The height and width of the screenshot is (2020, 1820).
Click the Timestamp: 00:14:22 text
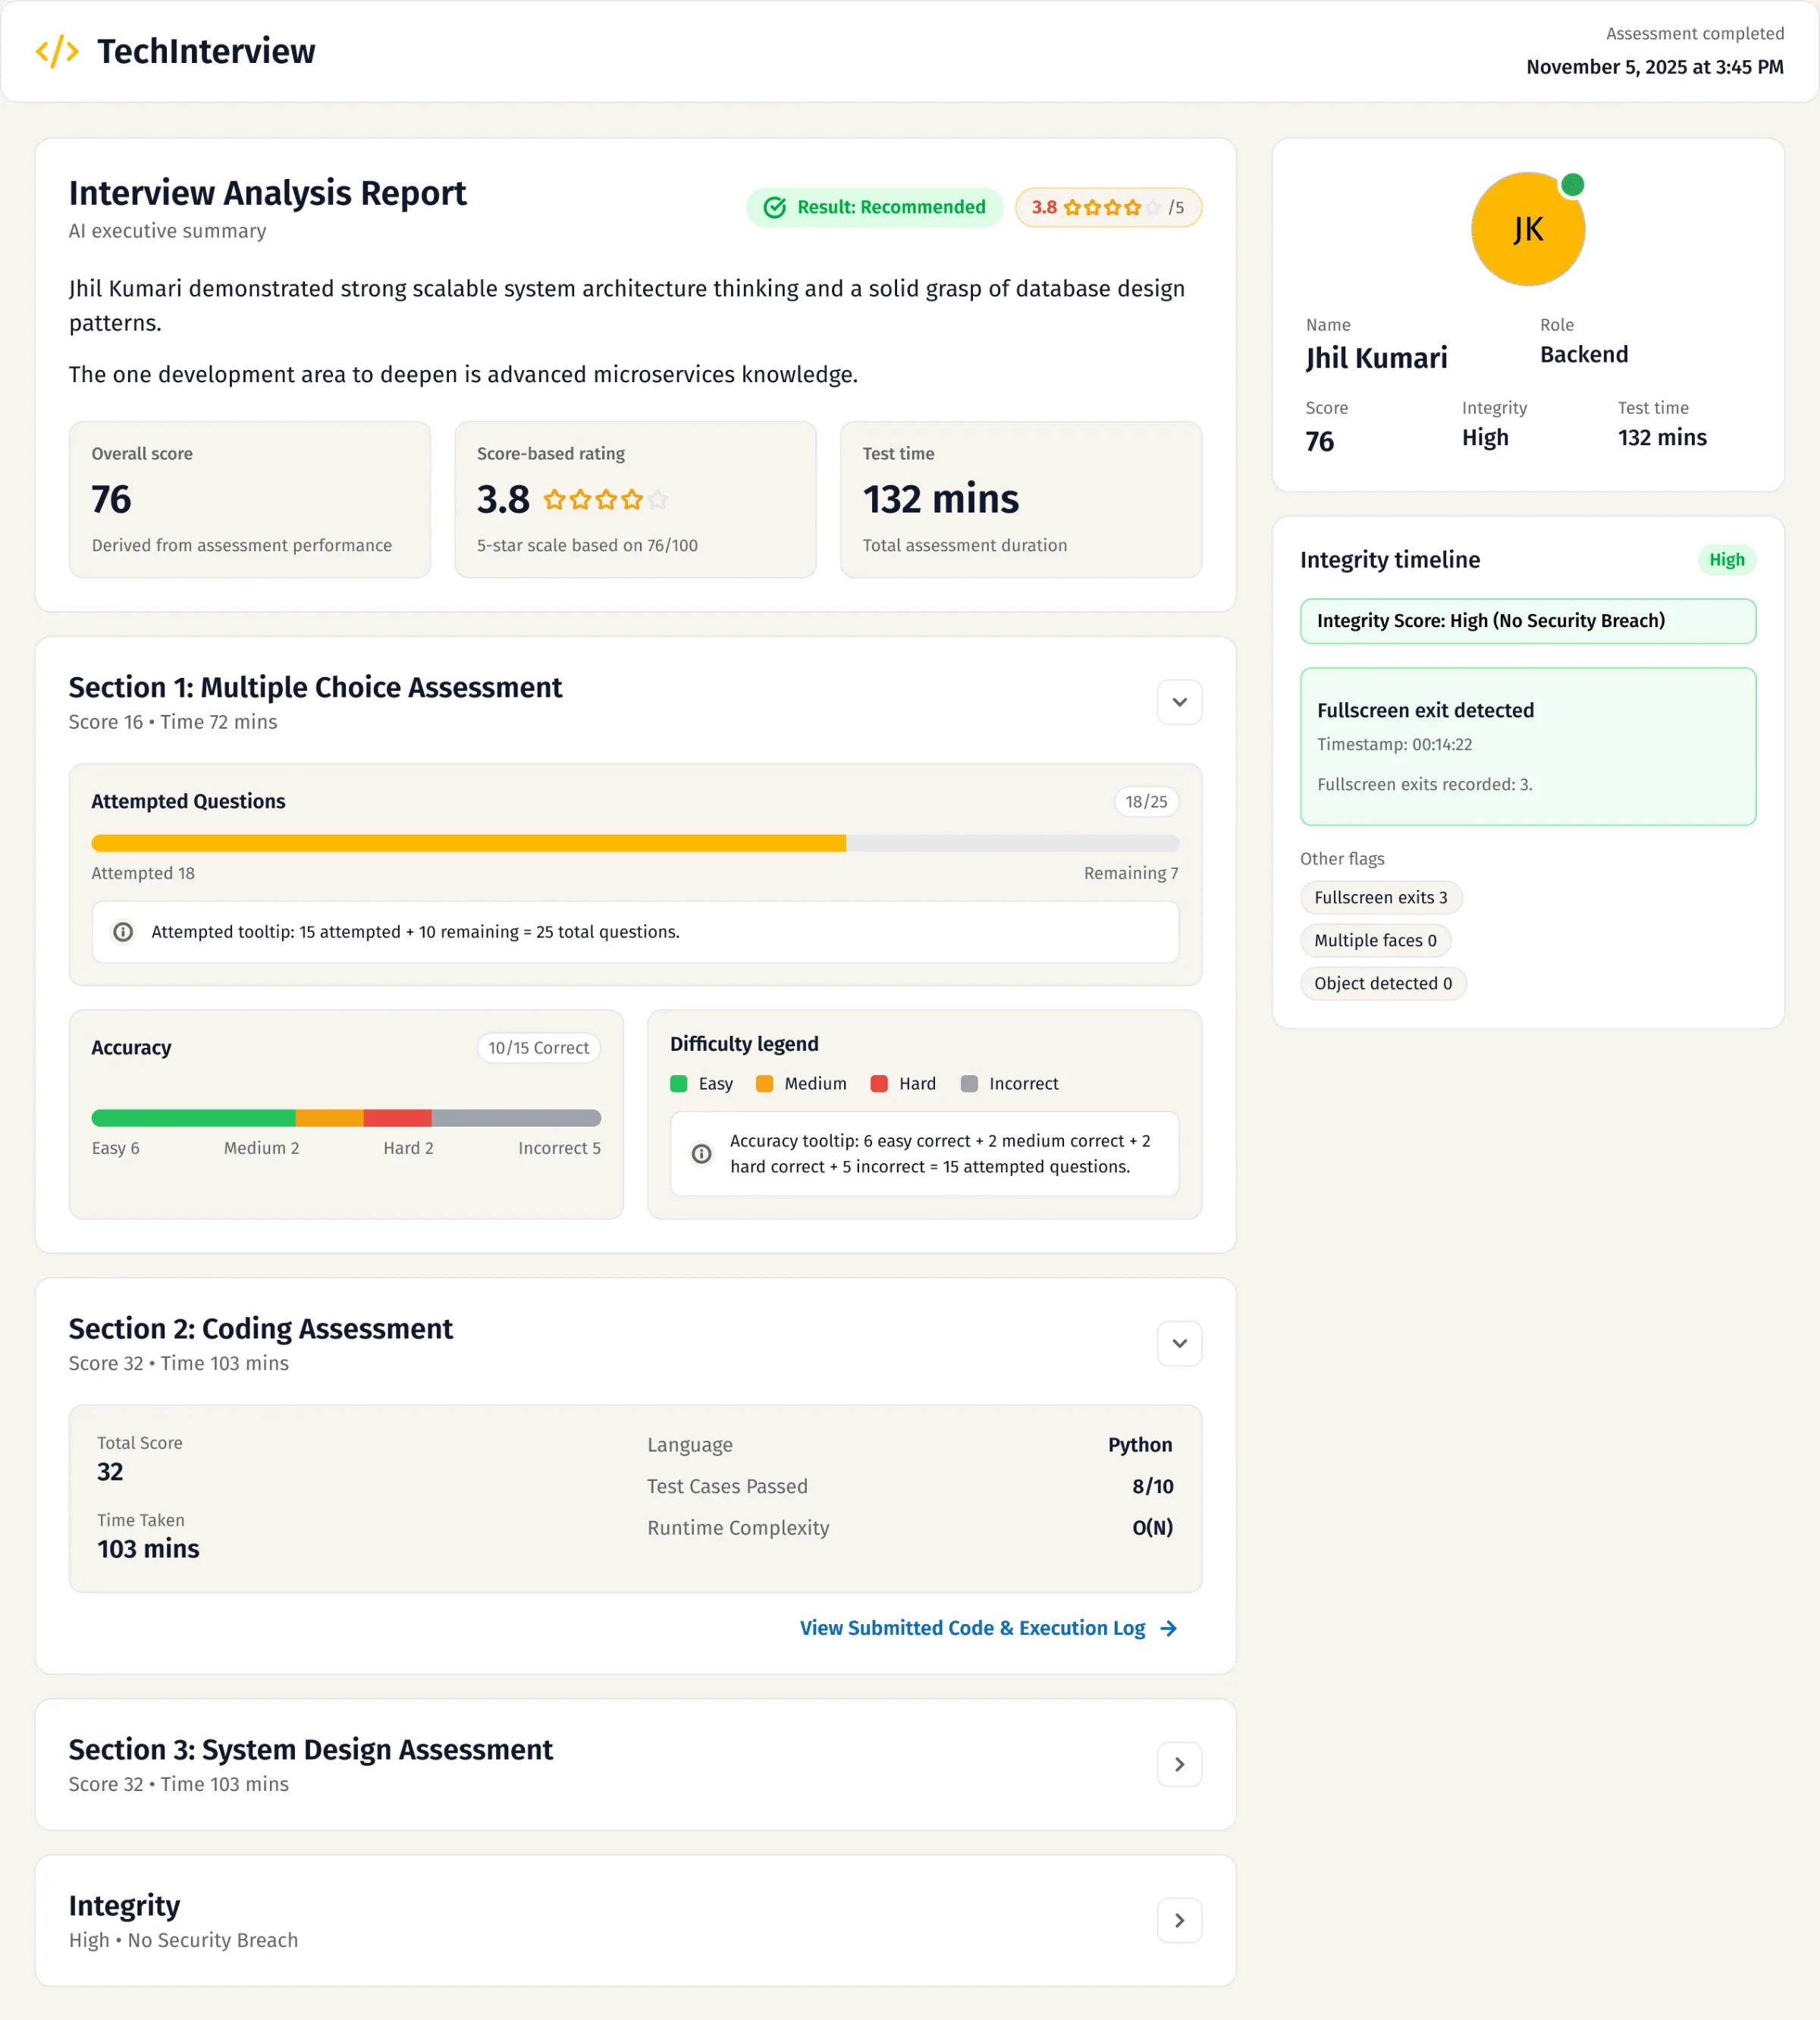[1394, 745]
